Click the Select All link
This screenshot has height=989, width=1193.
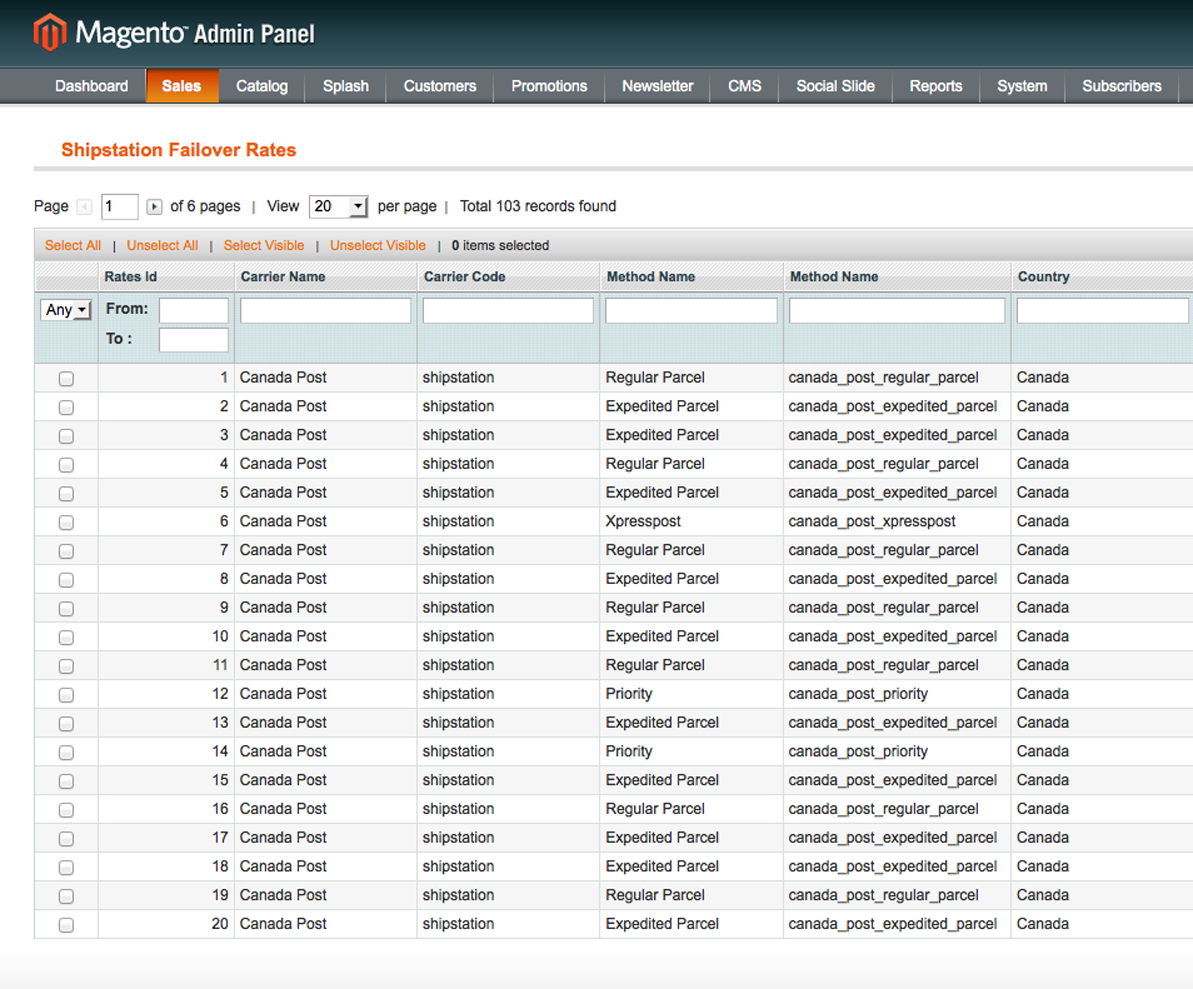tap(73, 246)
